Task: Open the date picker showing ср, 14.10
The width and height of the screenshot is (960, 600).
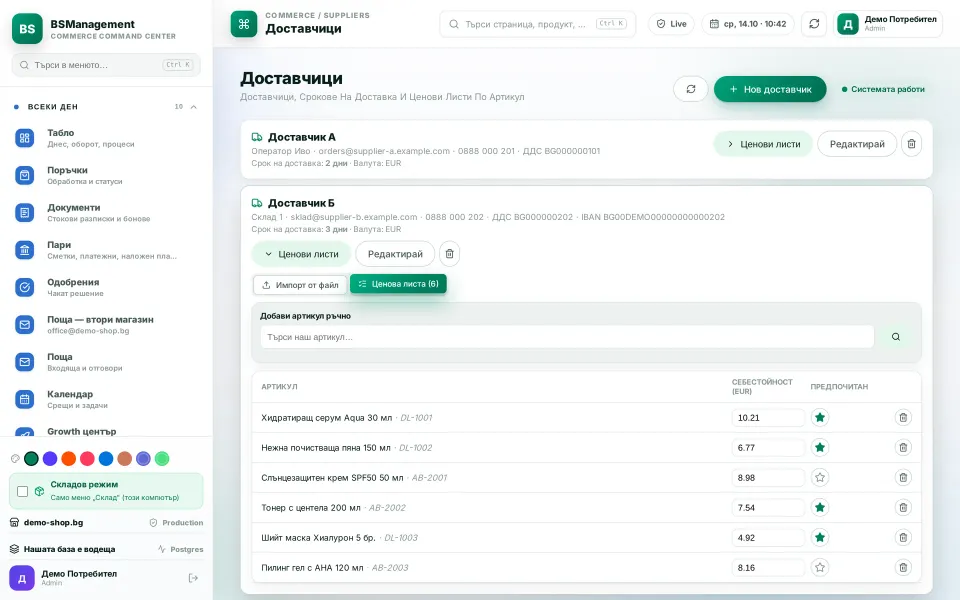Action: tap(748, 24)
